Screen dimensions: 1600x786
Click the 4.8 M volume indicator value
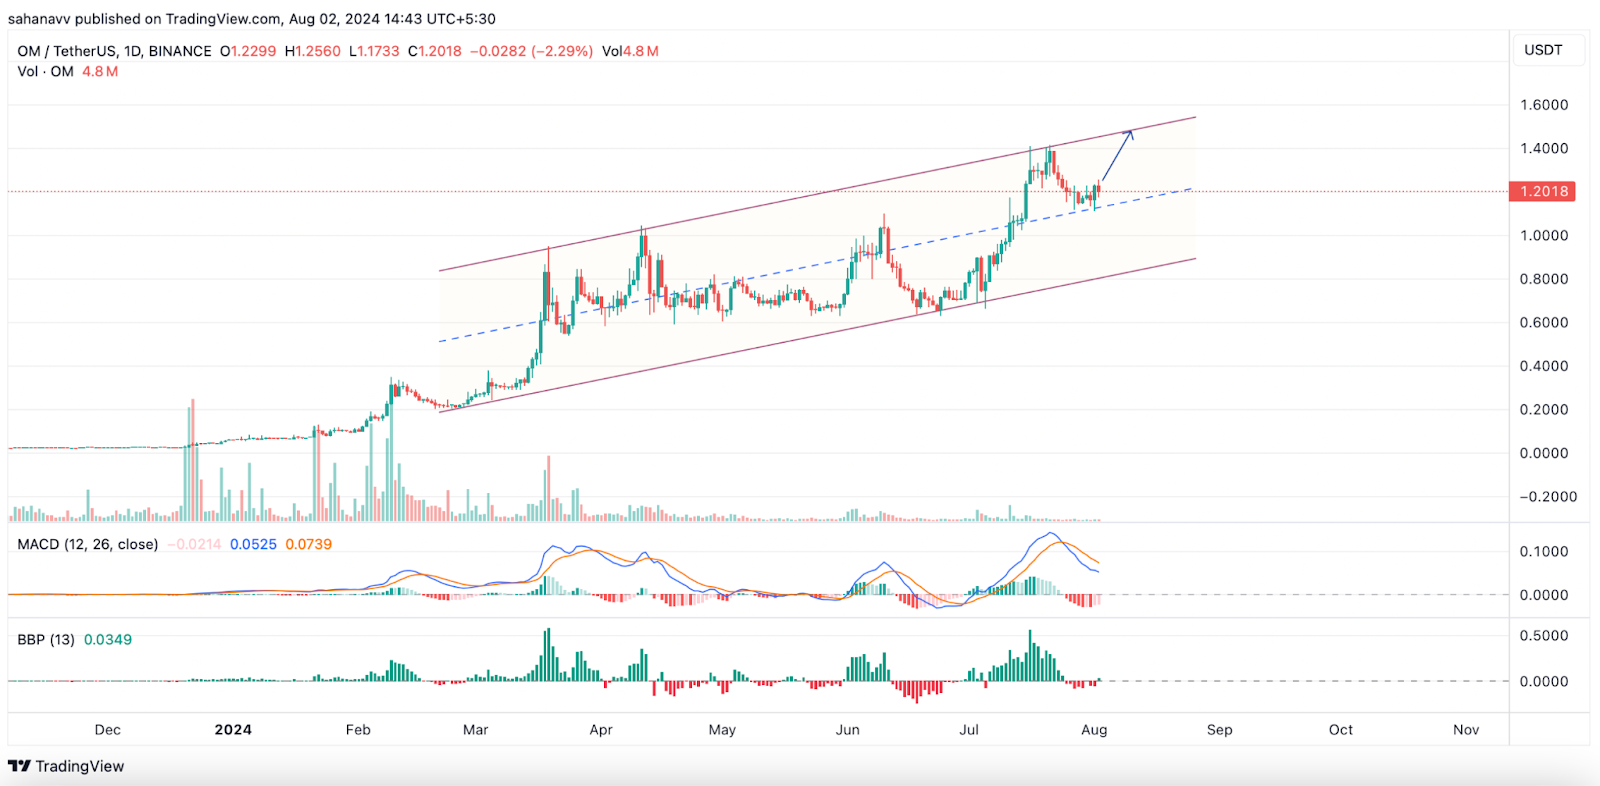pyautogui.click(x=100, y=72)
